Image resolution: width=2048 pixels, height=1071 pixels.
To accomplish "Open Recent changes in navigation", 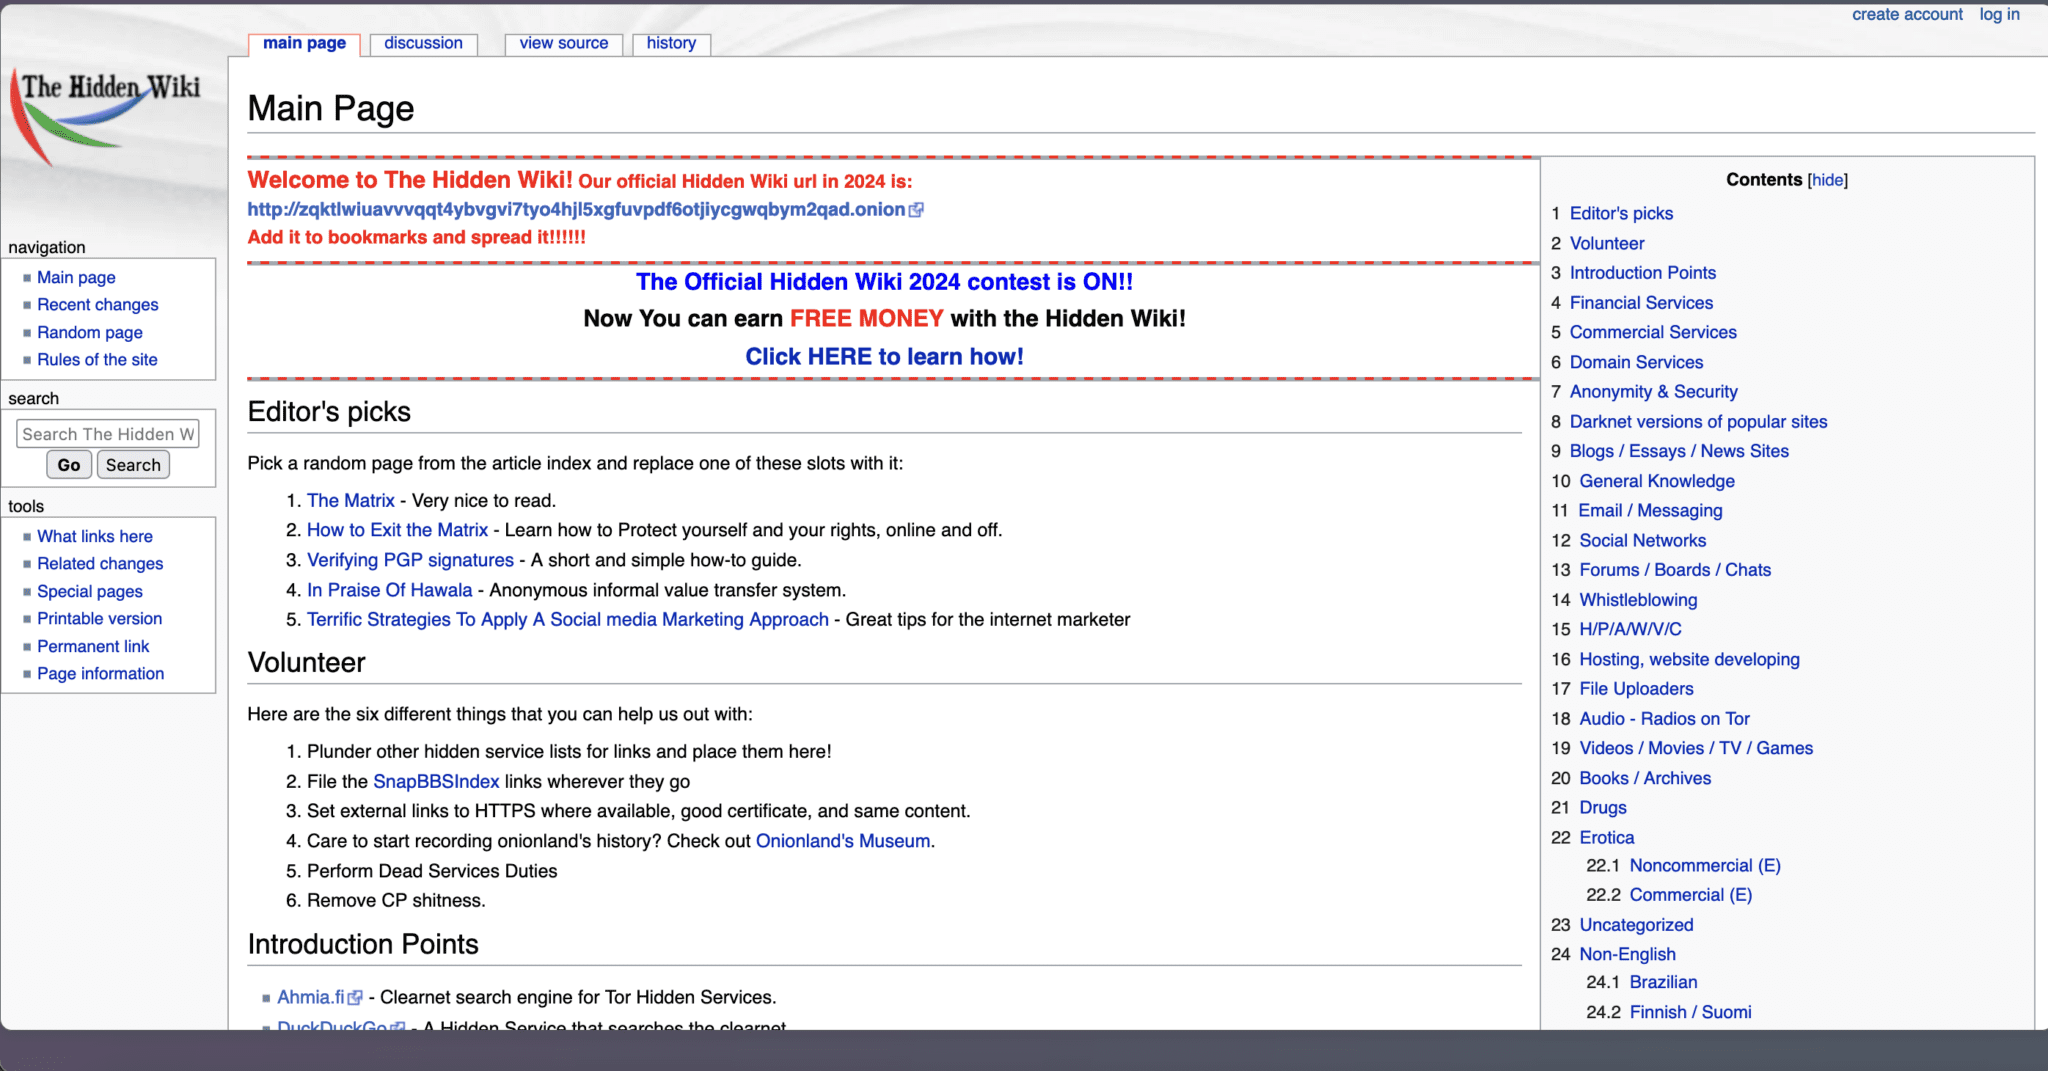I will click(x=97, y=304).
